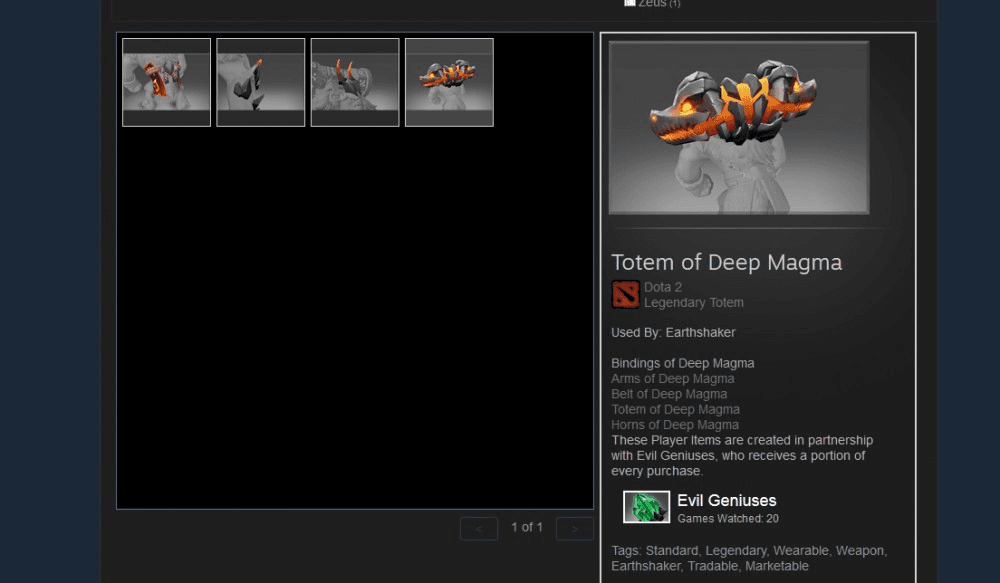Click the Dota 2 game icon
The width and height of the screenshot is (1000, 583).
pos(626,295)
